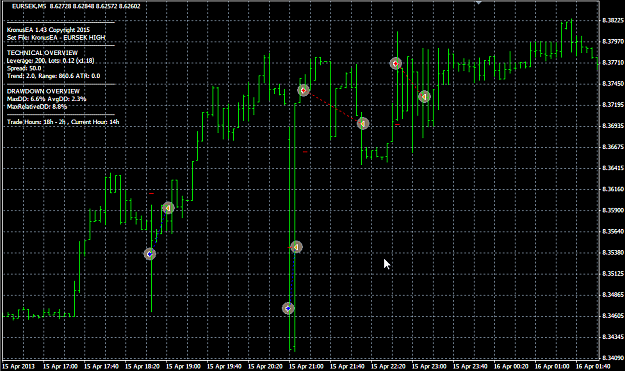
Task: Click the 8.35380 price axis label
Action: (613, 253)
